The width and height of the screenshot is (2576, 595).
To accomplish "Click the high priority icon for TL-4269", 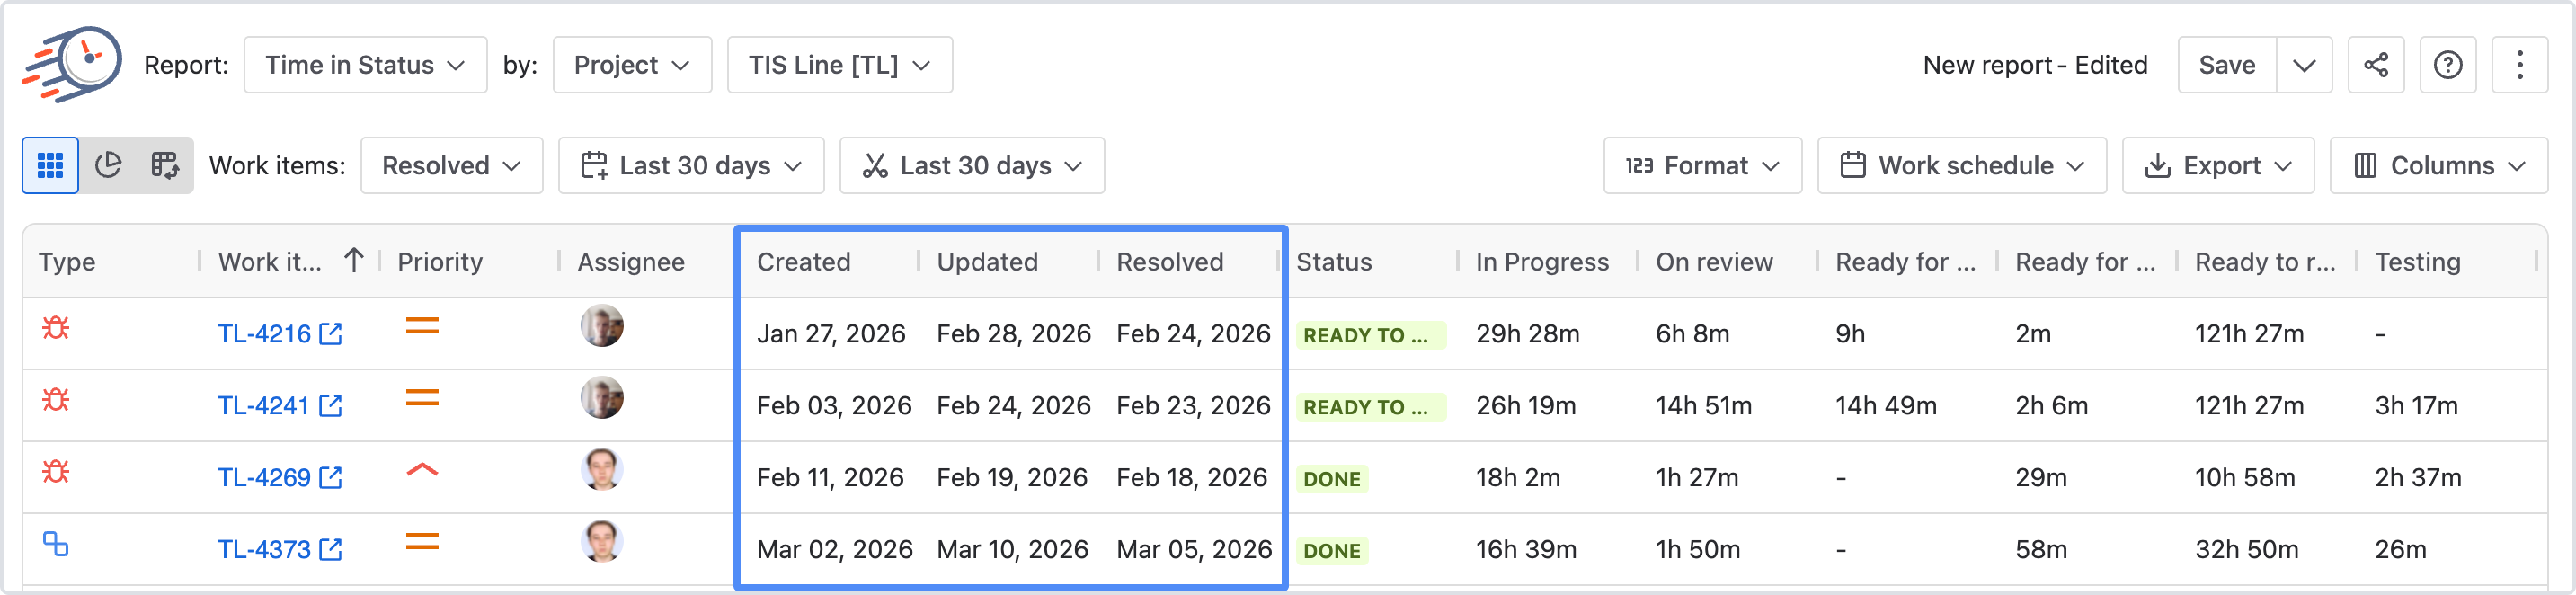I will (x=422, y=470).
